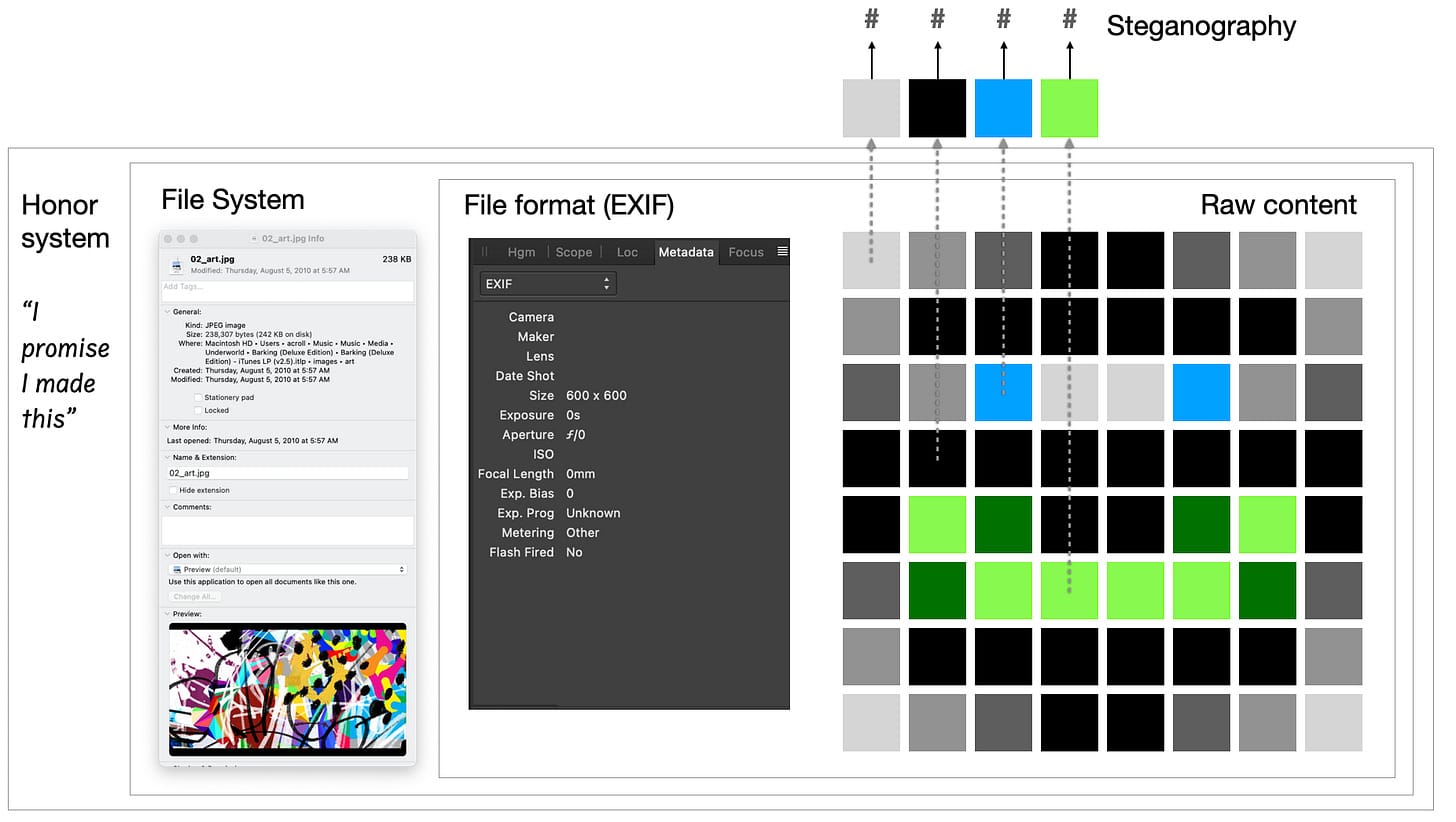Image resolution: width=1456 pixels, height=822 pixels.
Task: Enable the Stationery pad checkbox
Action: (198, 398)
